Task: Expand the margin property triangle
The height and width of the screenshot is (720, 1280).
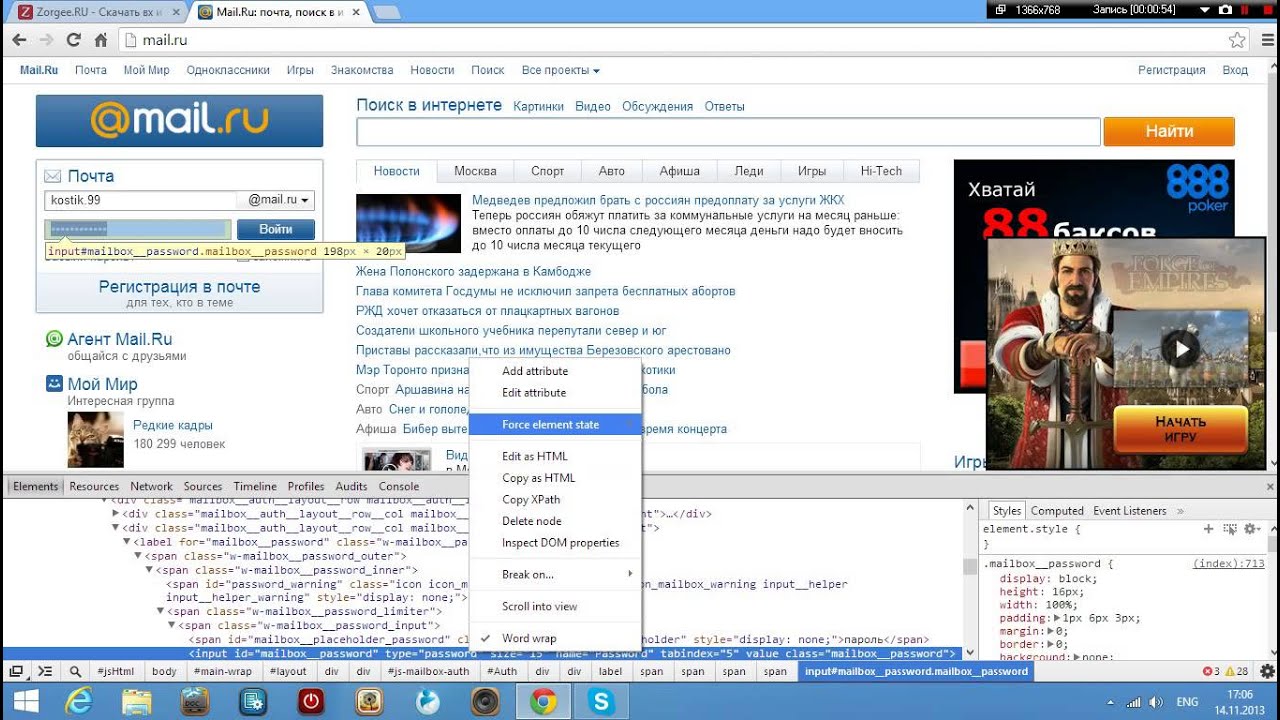Action: click(1052, 631)
